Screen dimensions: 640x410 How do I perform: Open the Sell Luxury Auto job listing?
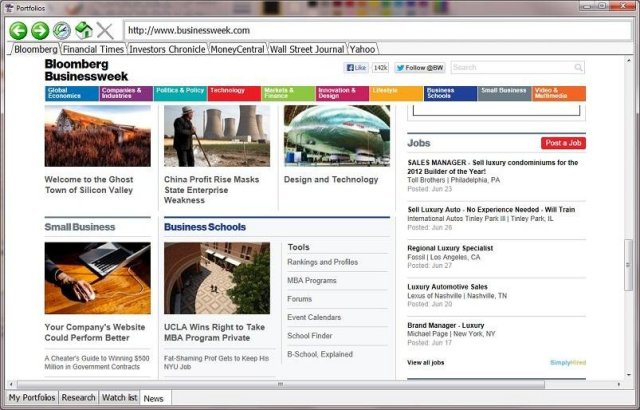pos(491,210)
